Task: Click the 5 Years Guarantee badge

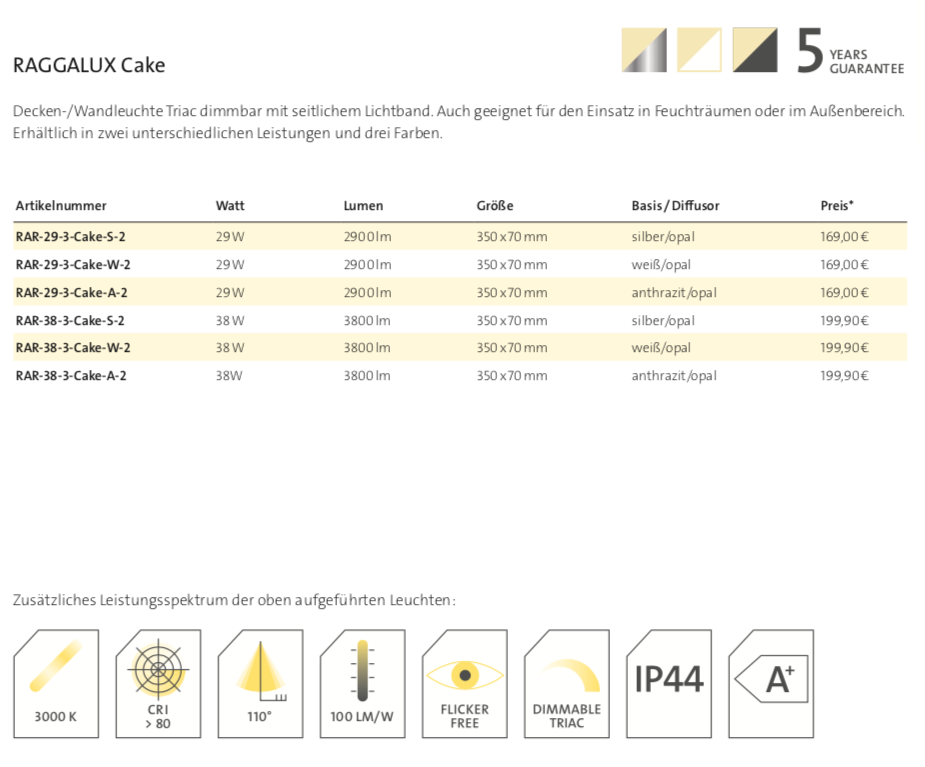Action: 849,51
